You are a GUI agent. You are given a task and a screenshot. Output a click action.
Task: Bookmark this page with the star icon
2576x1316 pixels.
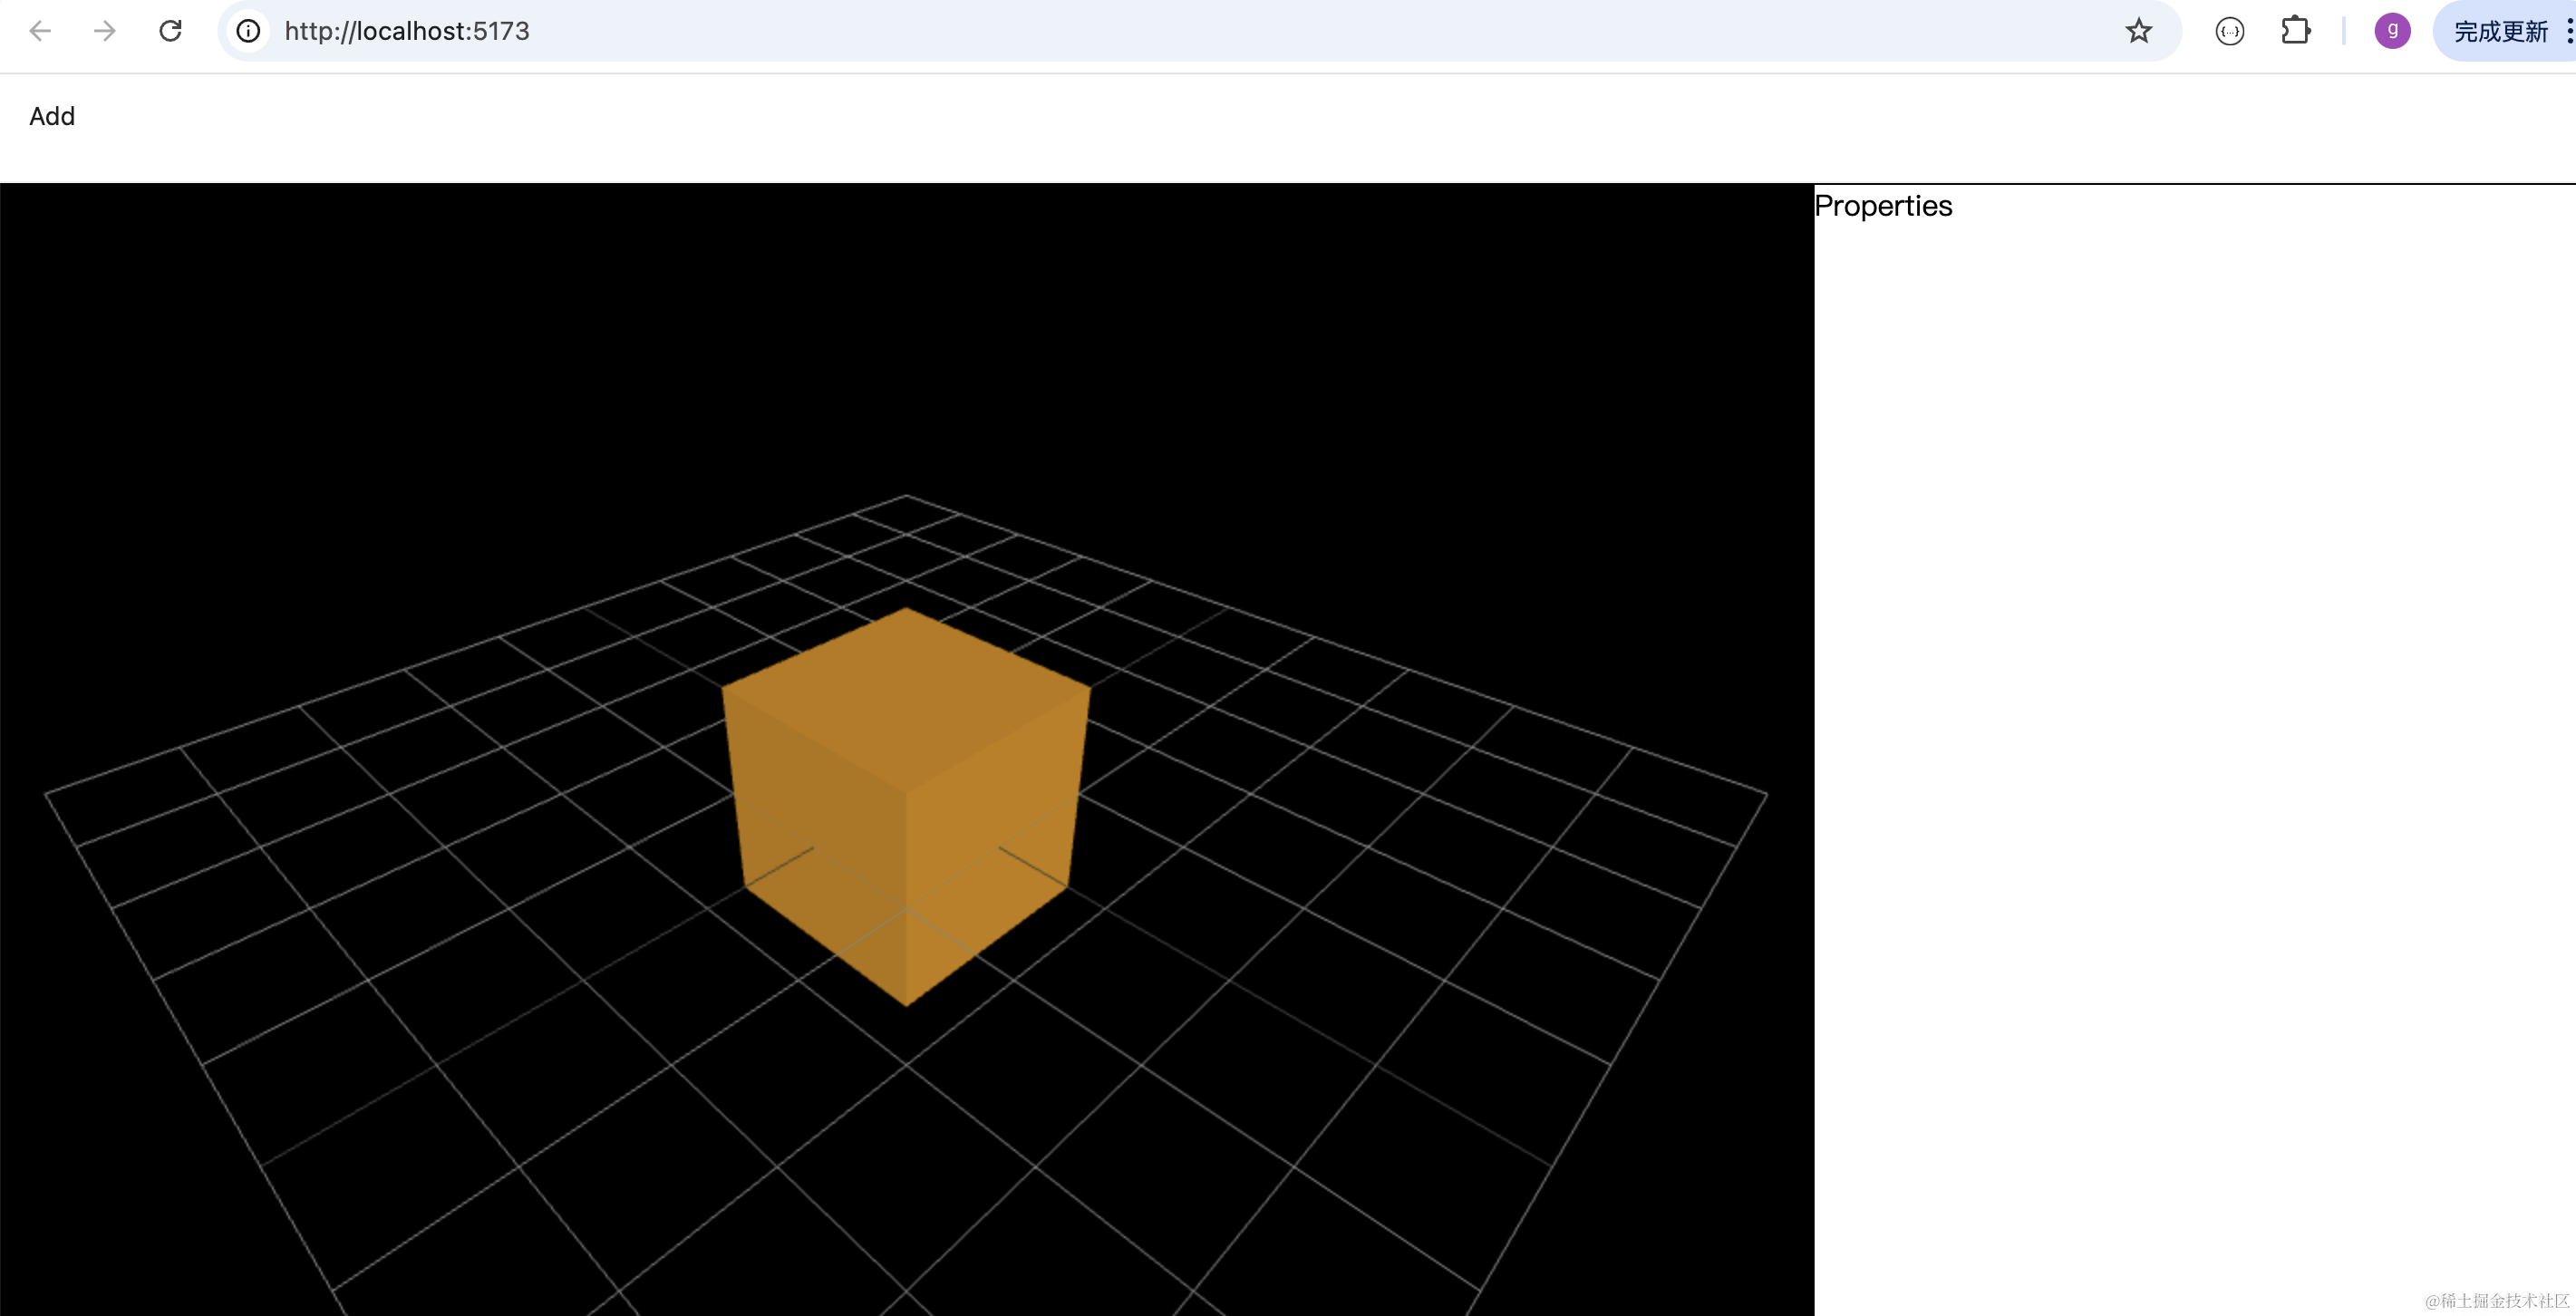click(2139, 31)
